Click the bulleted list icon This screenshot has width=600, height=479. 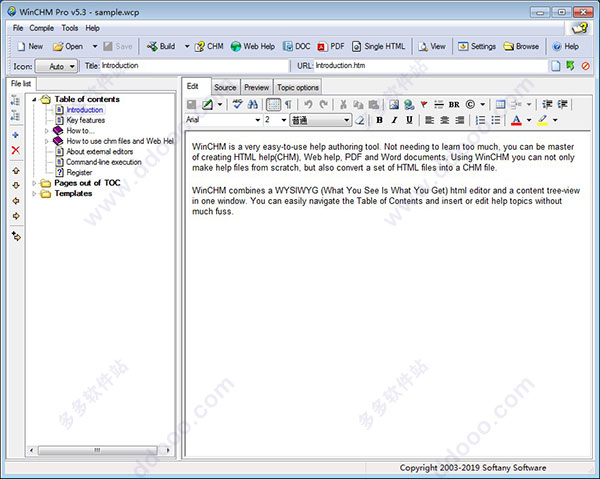[x=496, y=120]
